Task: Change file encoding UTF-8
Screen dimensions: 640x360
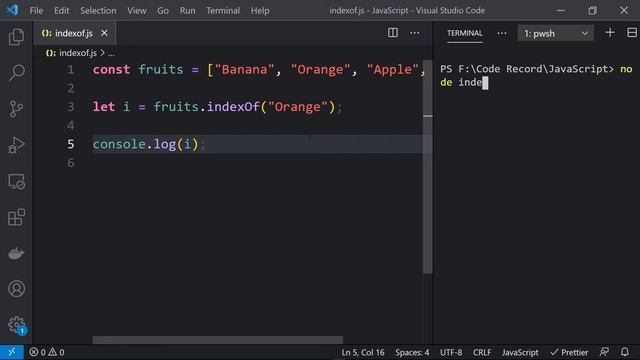Action: coord(451,352)
